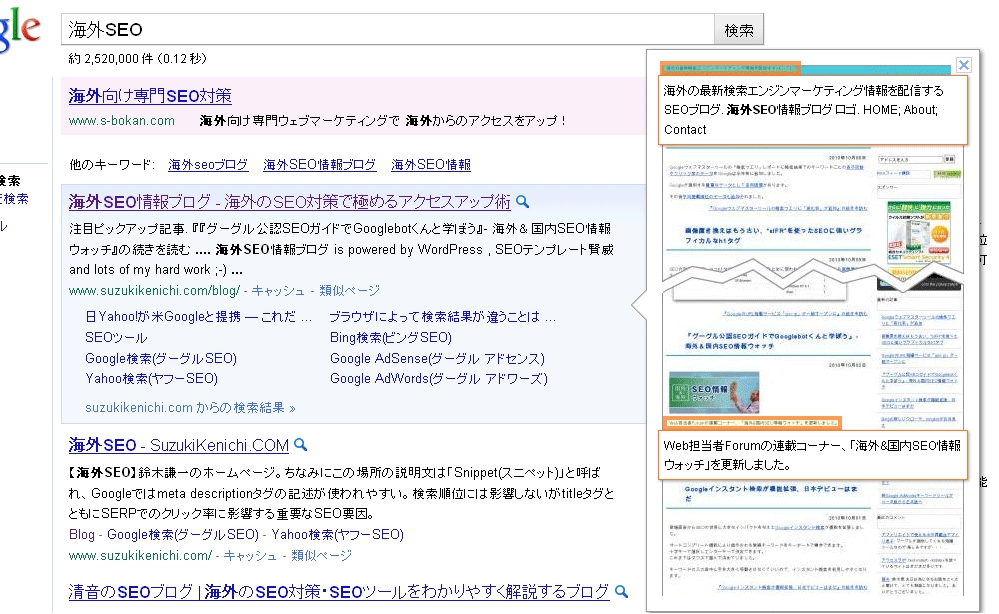Open 類似ページ link for suzukikenichi.com/blog/

click(x=349, y=290)
